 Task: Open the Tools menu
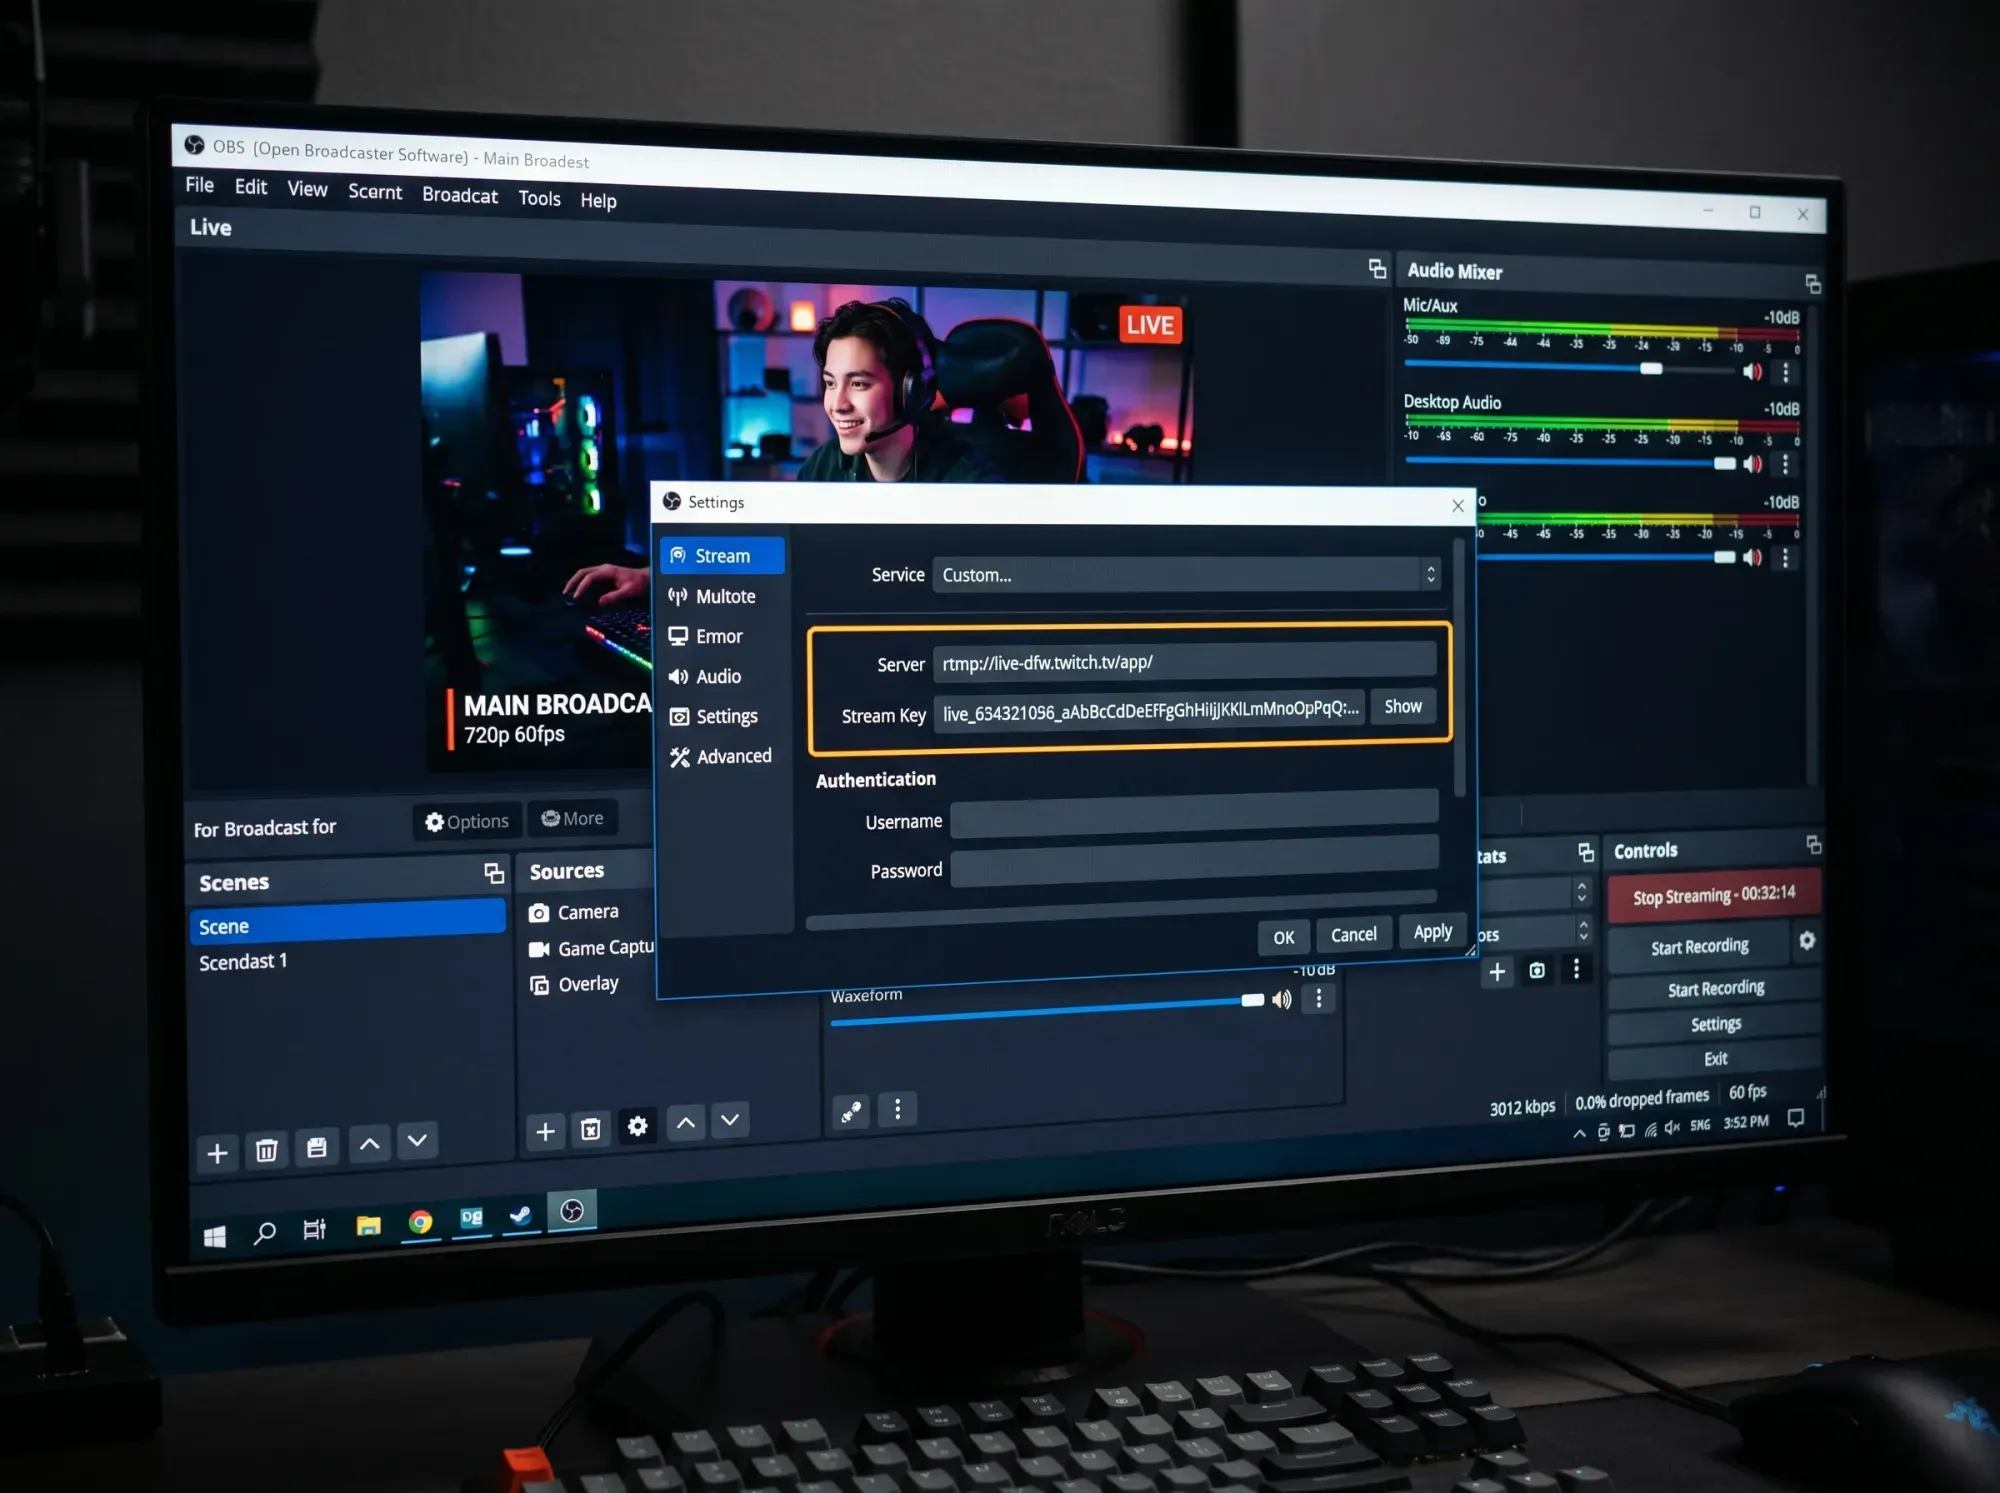pyautogui.click(x=539, y=198)
